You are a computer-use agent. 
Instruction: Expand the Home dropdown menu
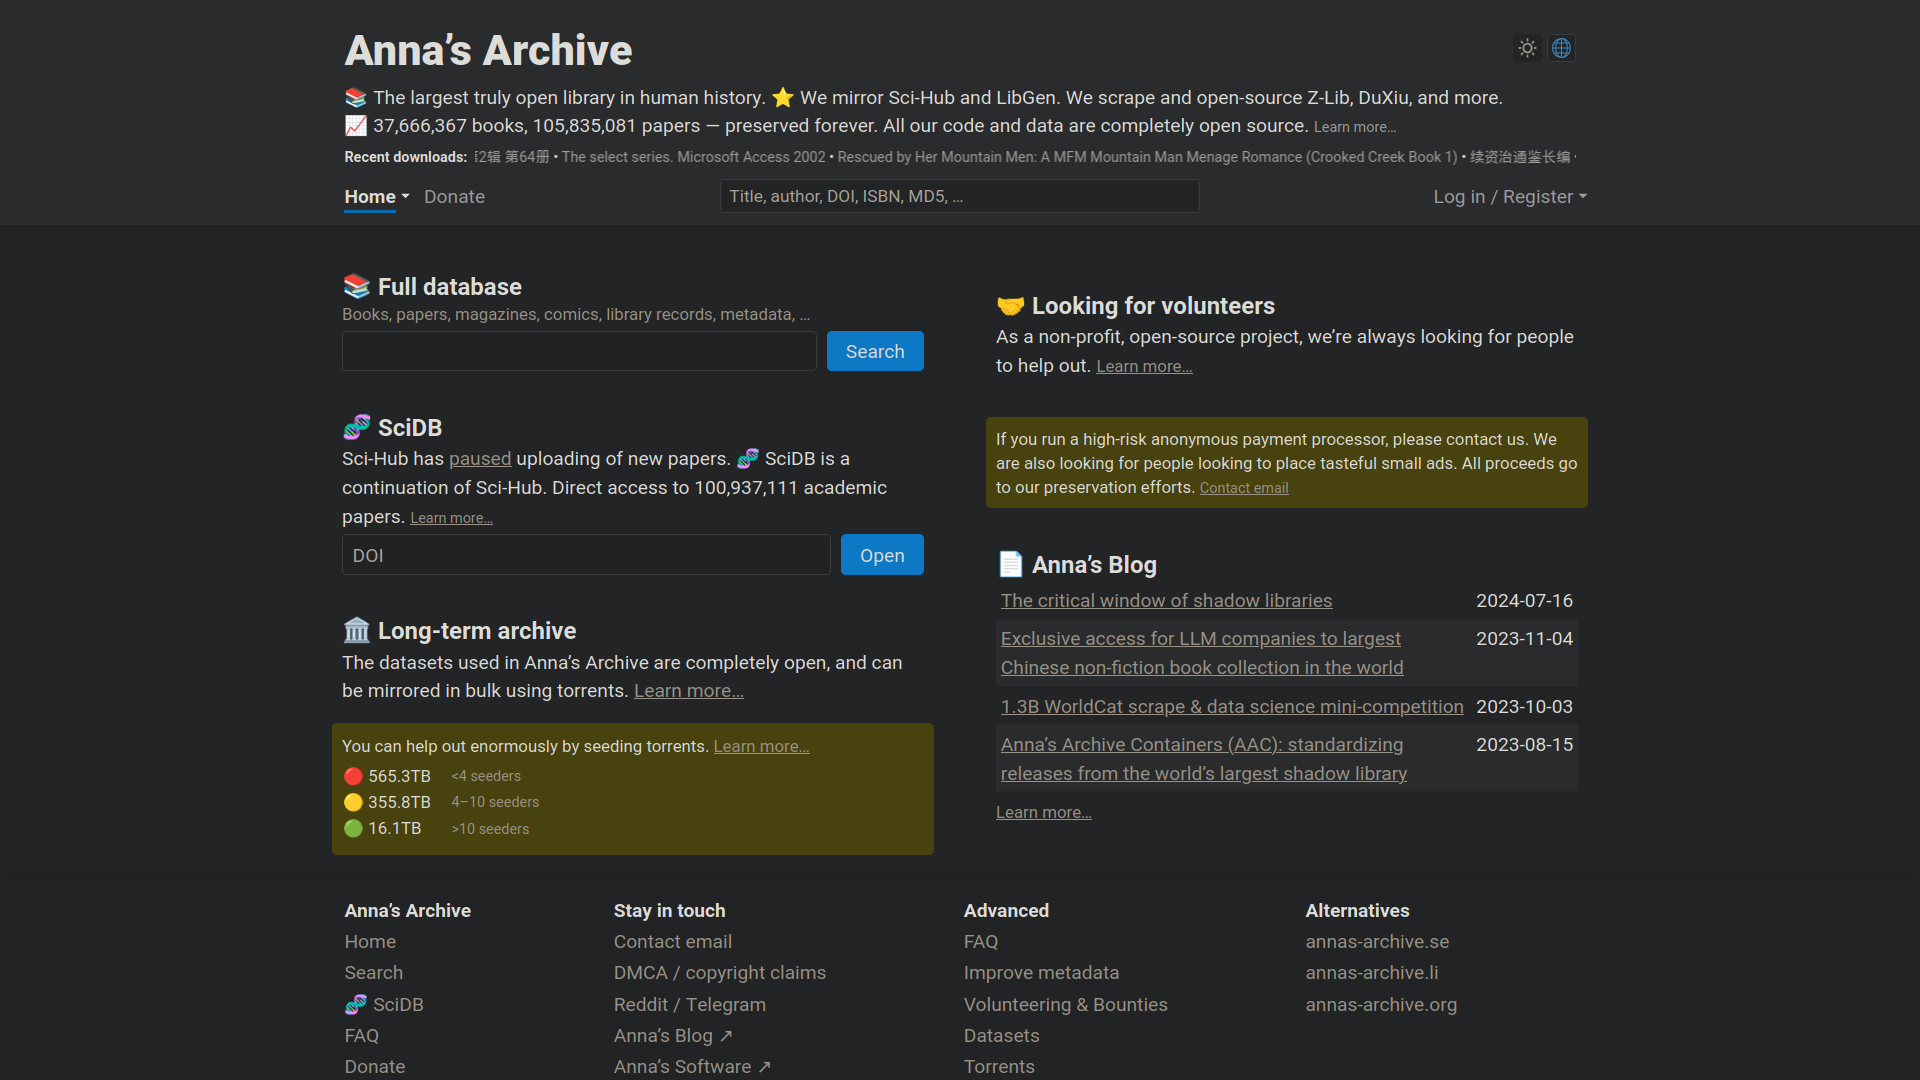(x=377, y=197)
